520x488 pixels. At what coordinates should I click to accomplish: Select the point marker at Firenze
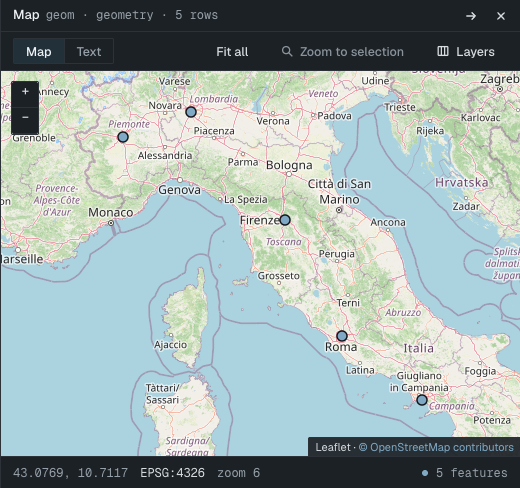tap(285, 220)
